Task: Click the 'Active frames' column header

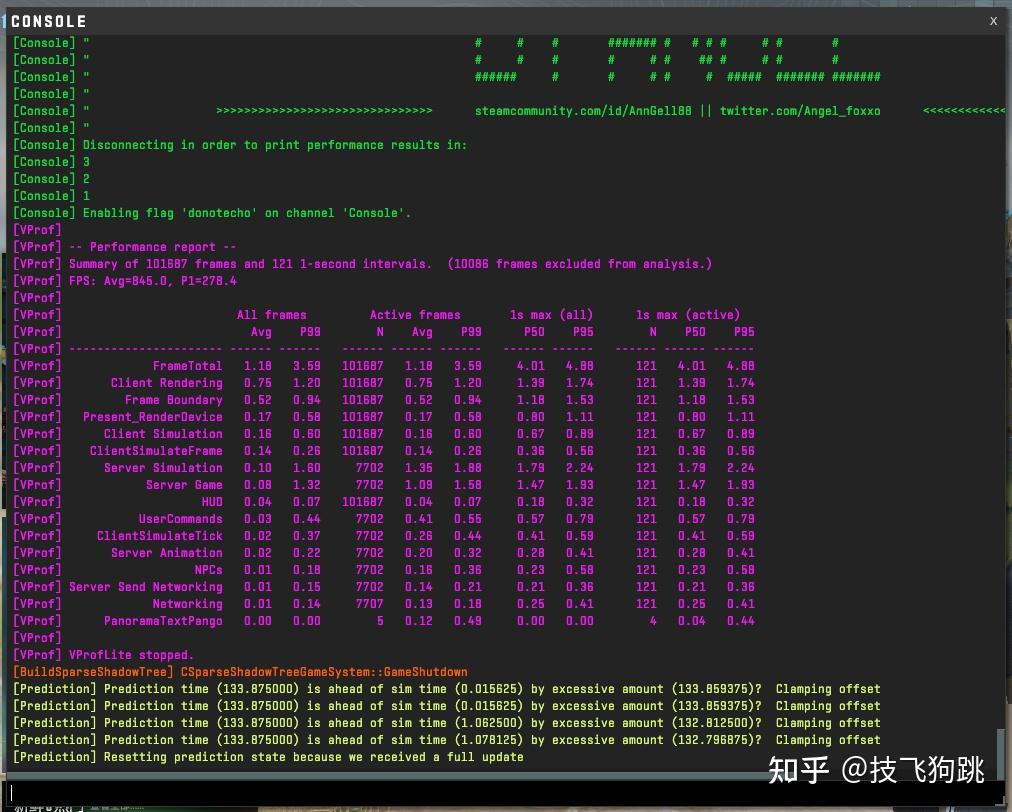Action: coord(415,315)
